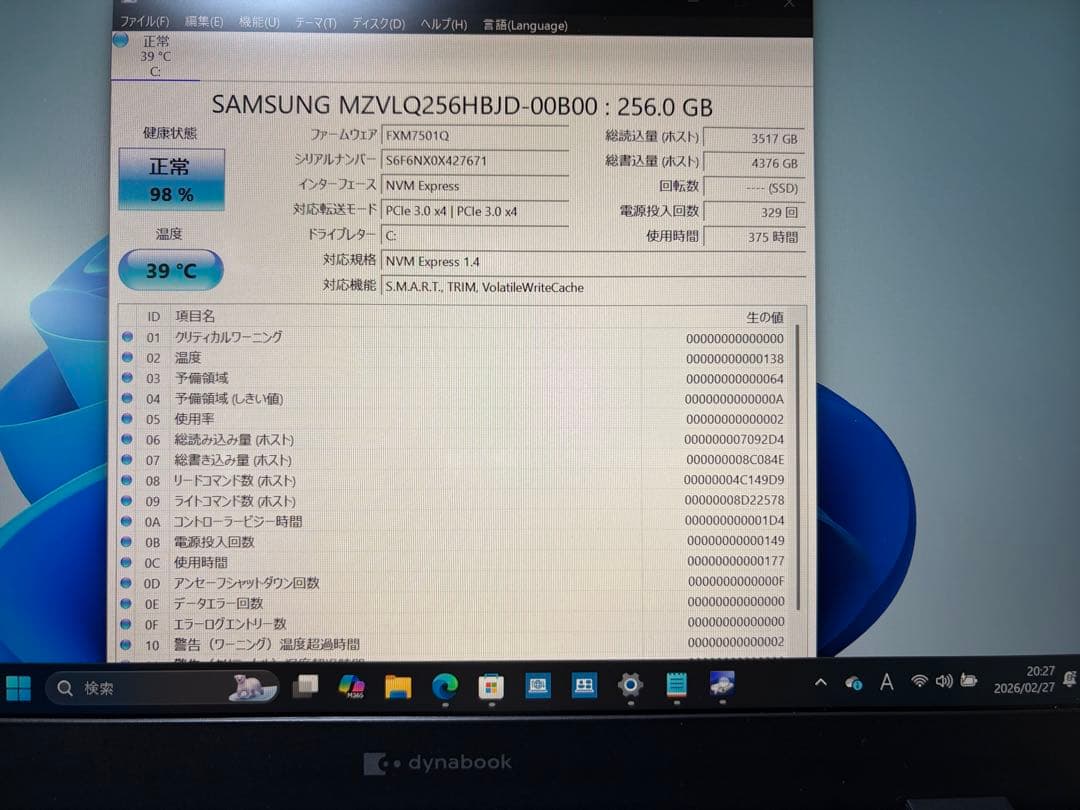Open Windows Settings from the taskbar
1080x810 pixels.
631,686
